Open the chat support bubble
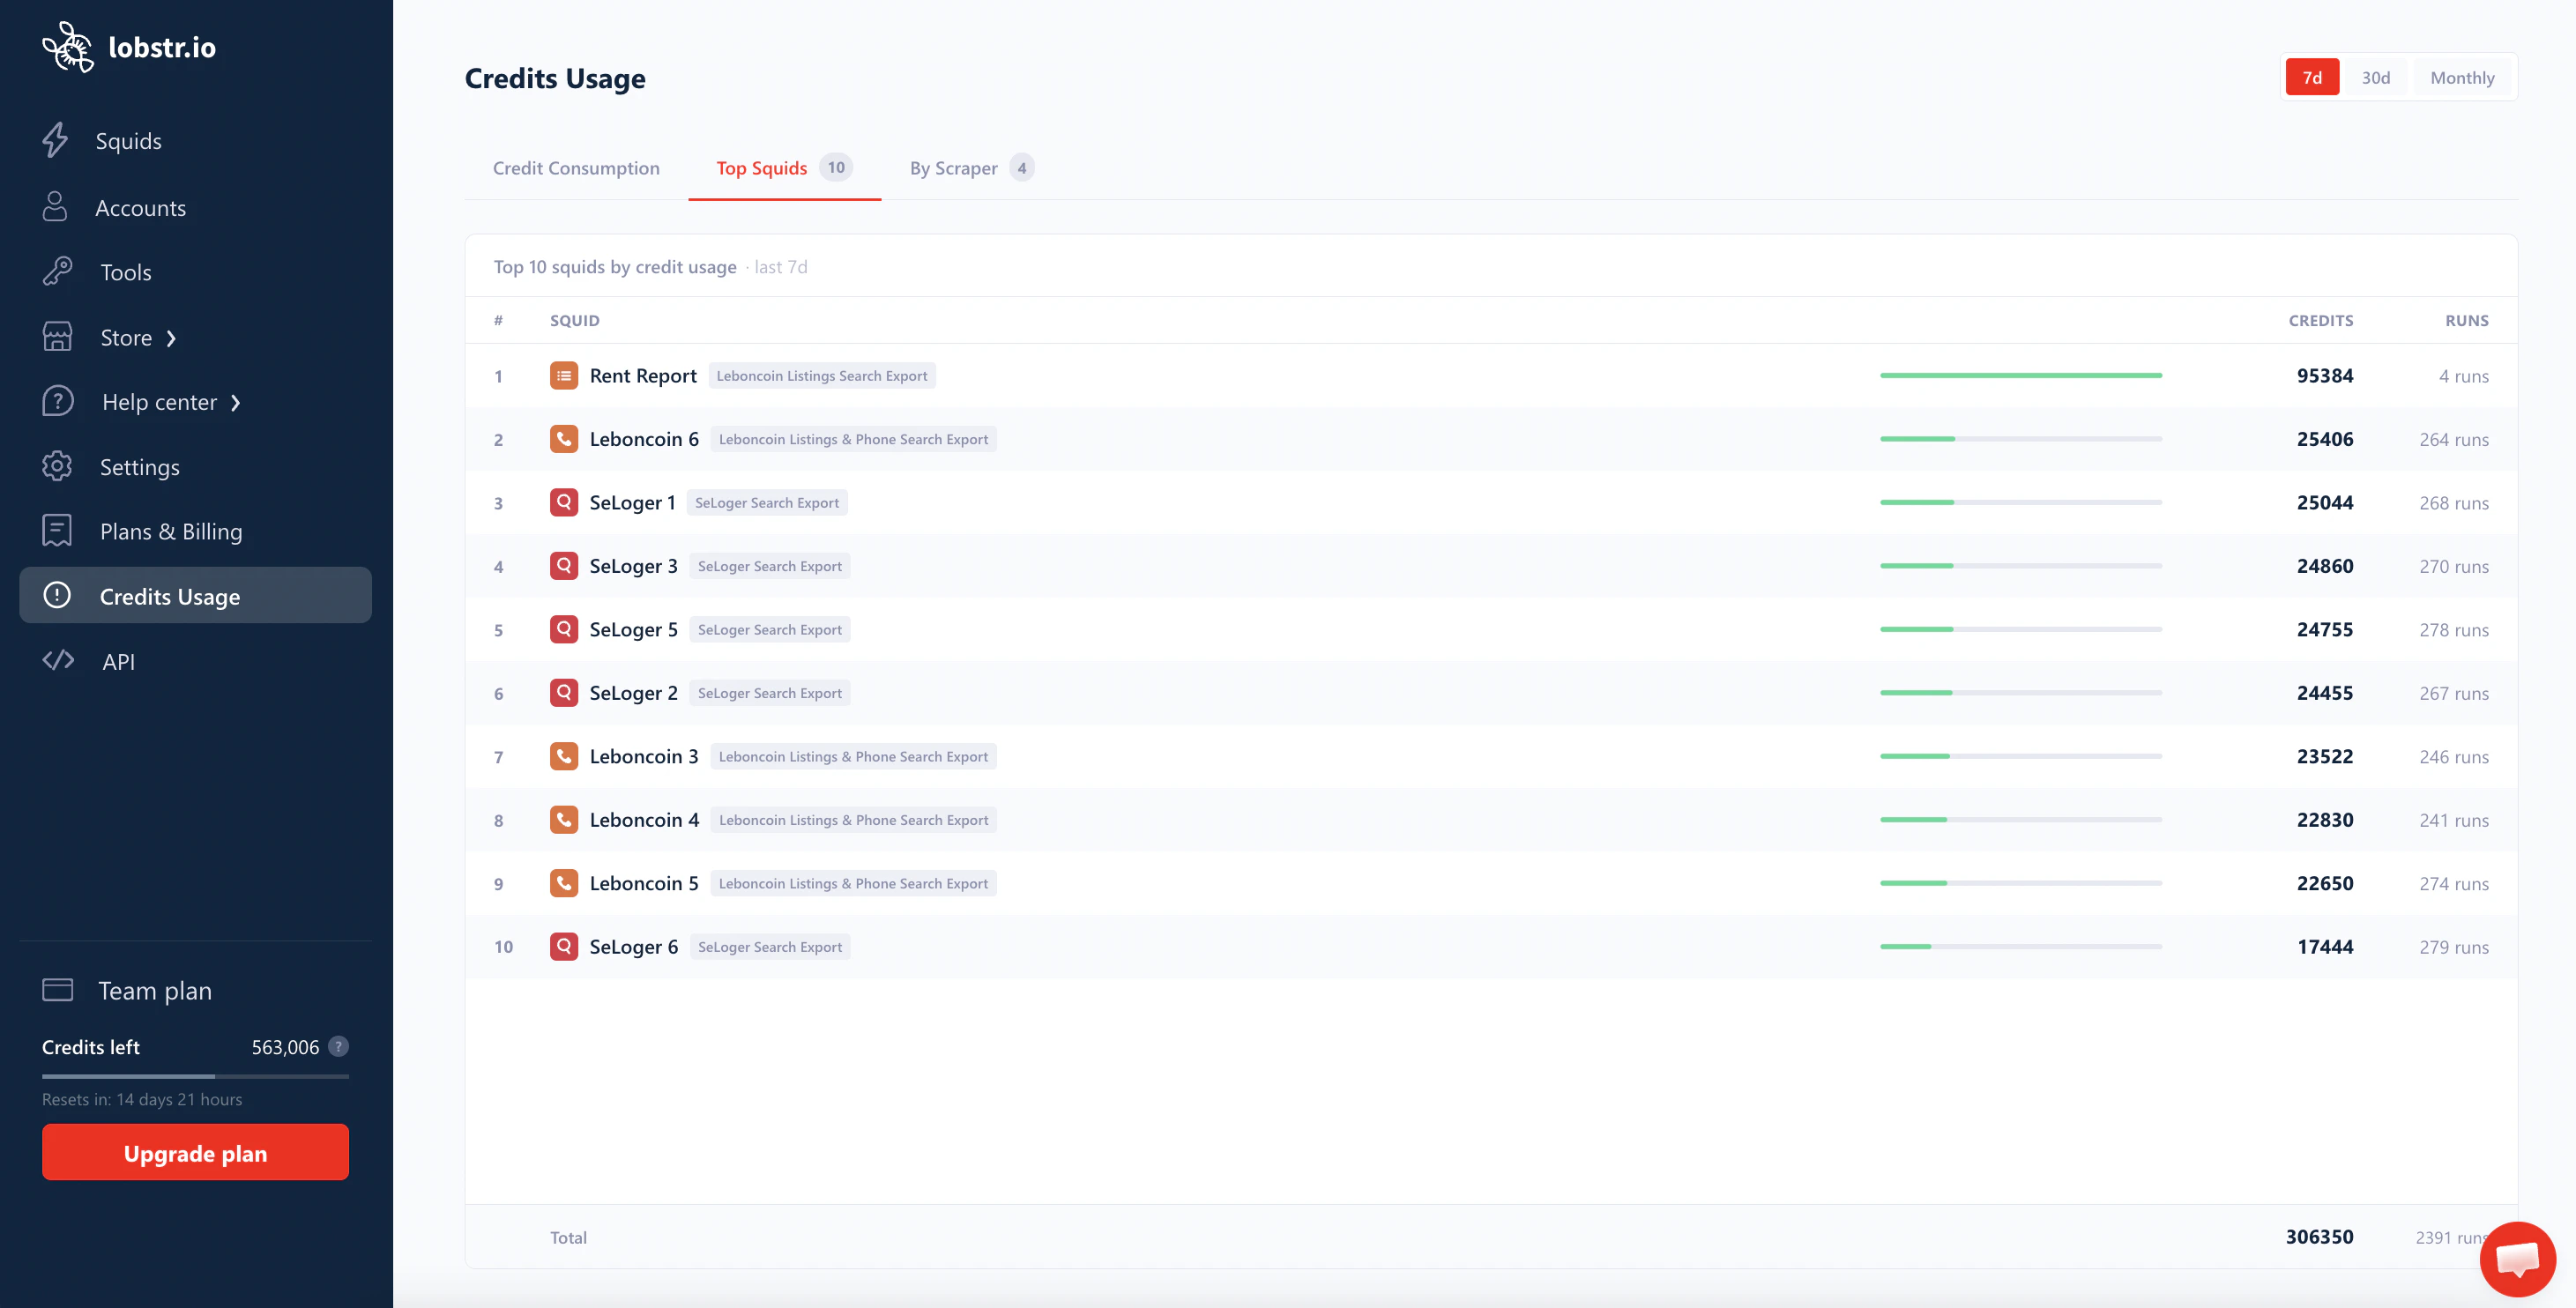 pos(2517,1259)
